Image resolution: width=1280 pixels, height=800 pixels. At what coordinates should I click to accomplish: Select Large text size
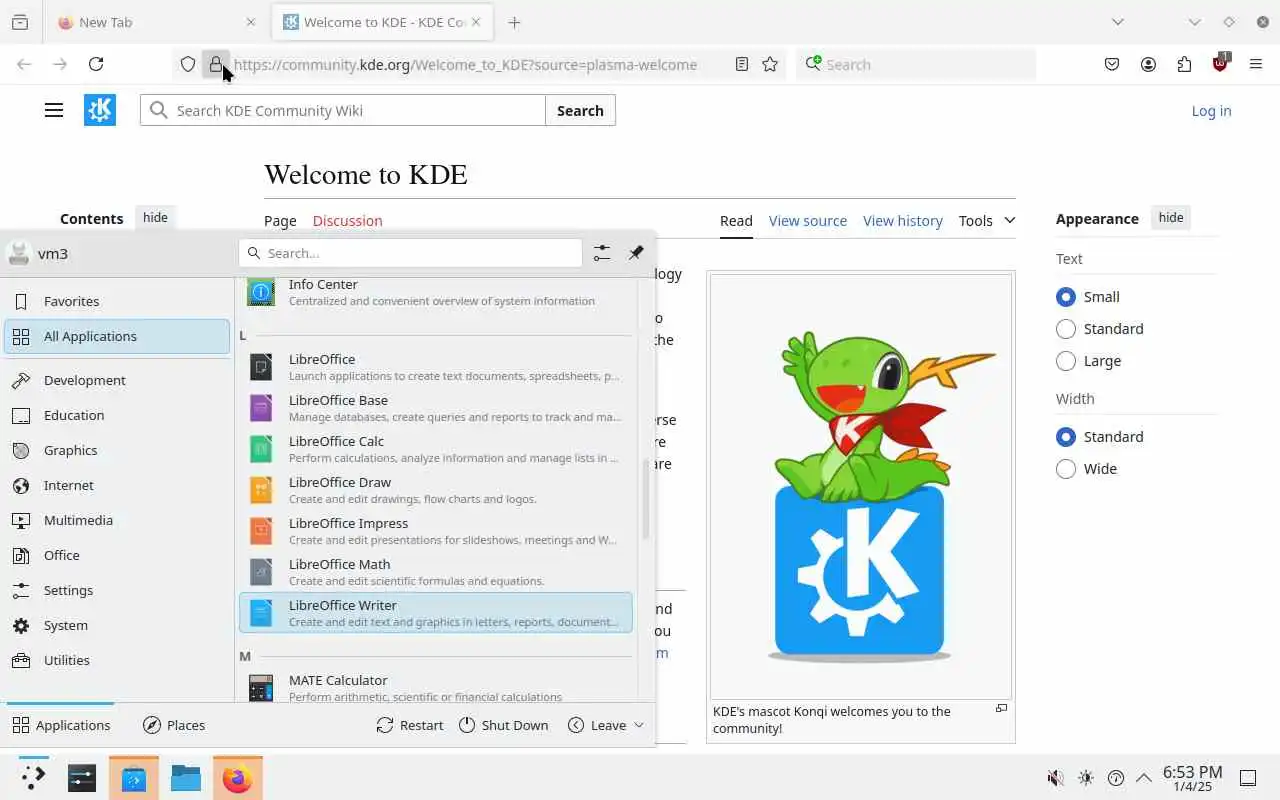tap(1066, 361)
